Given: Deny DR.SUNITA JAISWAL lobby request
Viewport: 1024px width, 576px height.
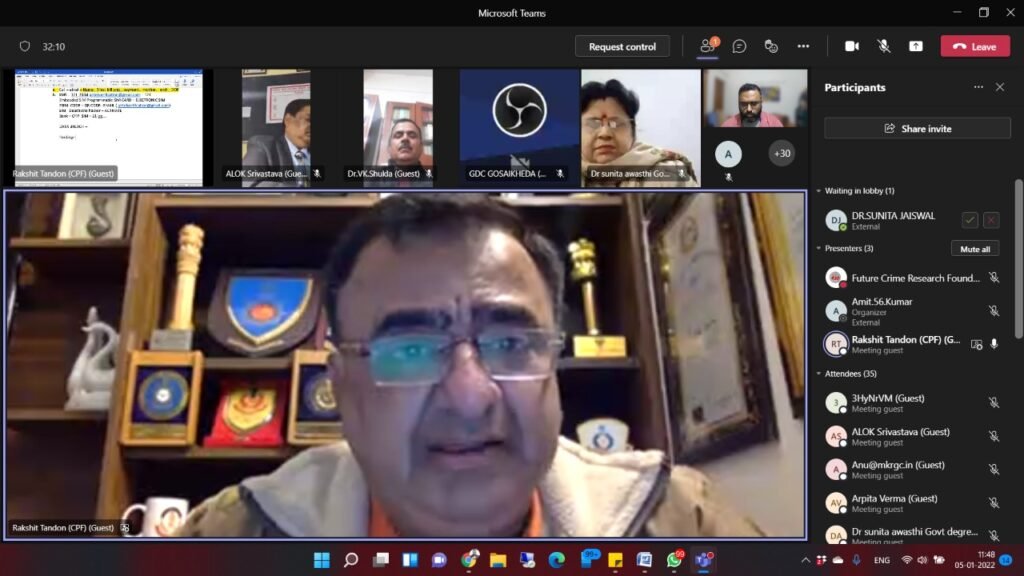Looking at the screenshot, I should click(x=991, y=220).
